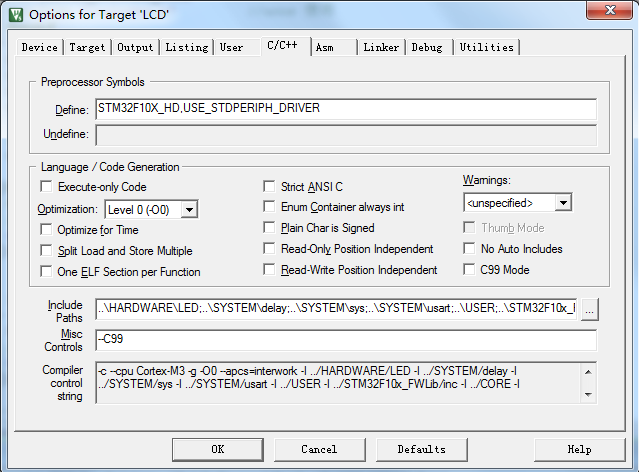Check One ELF Section per Function
Screen dimensions: 639x472
(x=46, y=271)
